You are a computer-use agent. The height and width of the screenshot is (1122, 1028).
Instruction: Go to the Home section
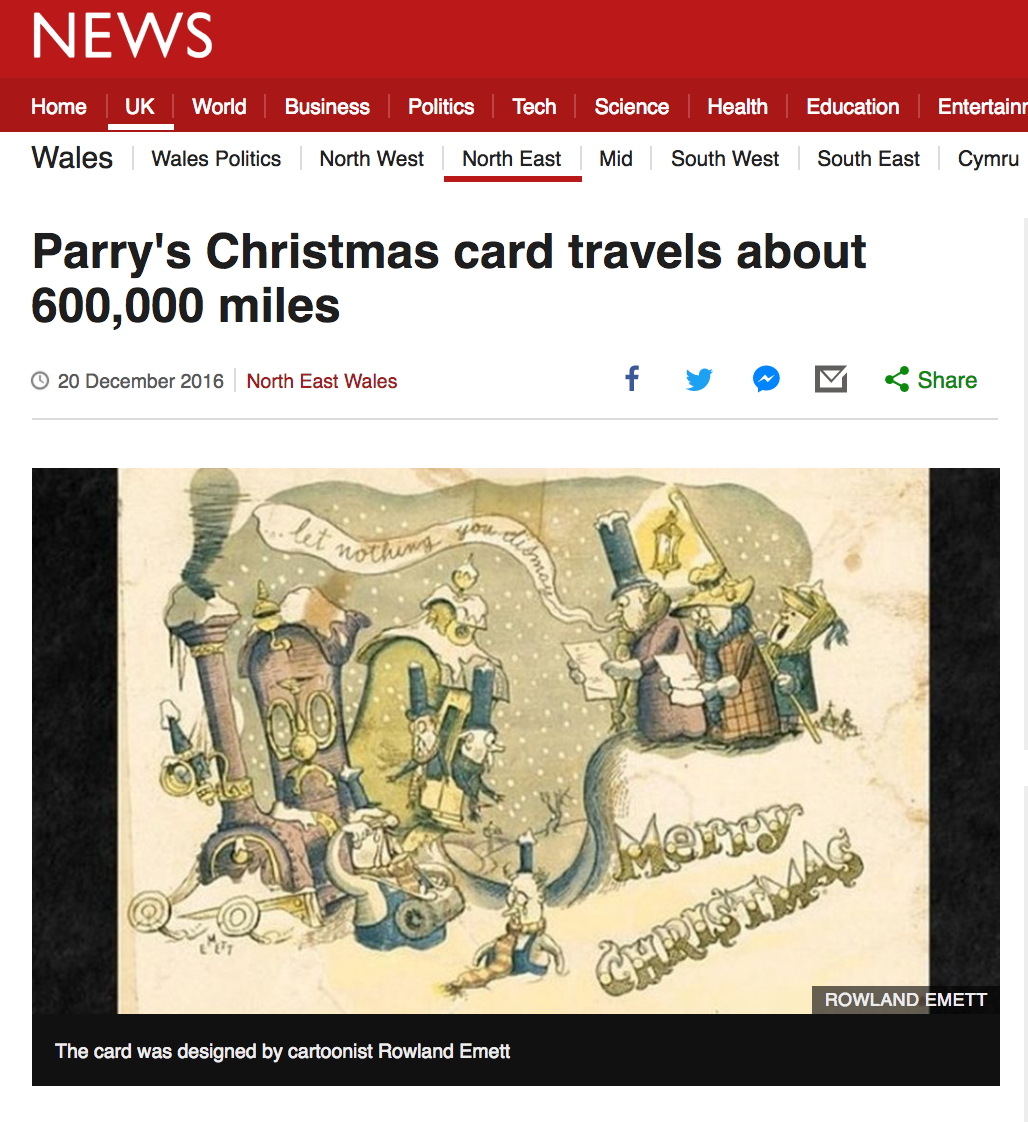[59, 107]
